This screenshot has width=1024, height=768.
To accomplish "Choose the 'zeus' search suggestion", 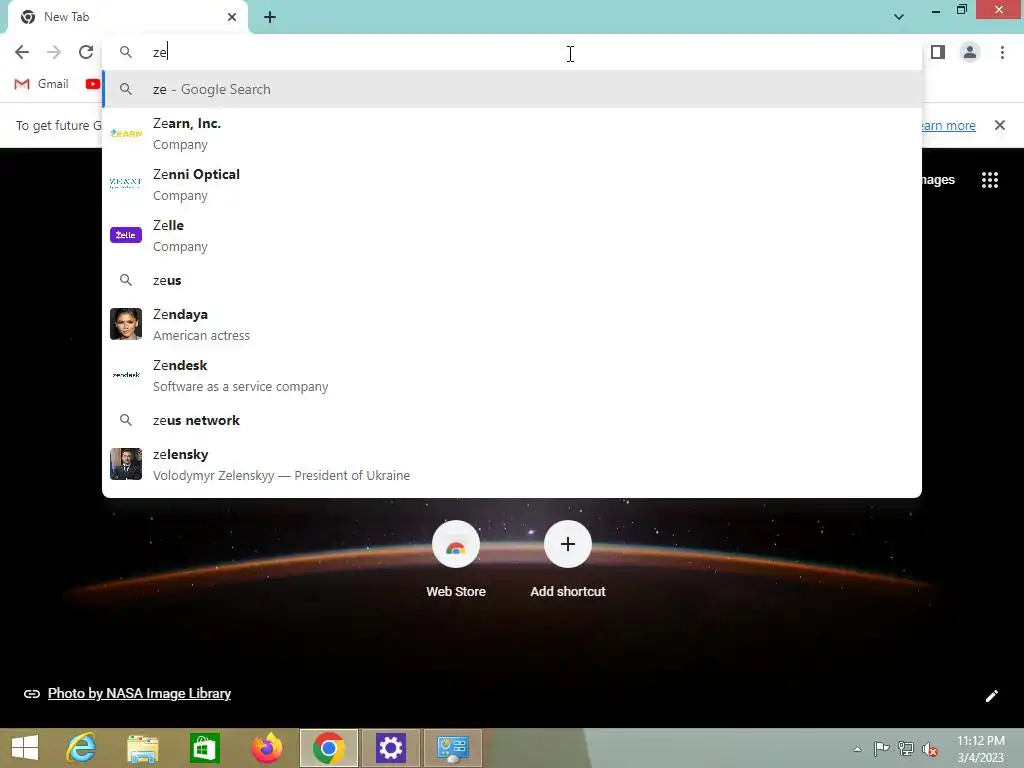I will [x=512, y=280].
